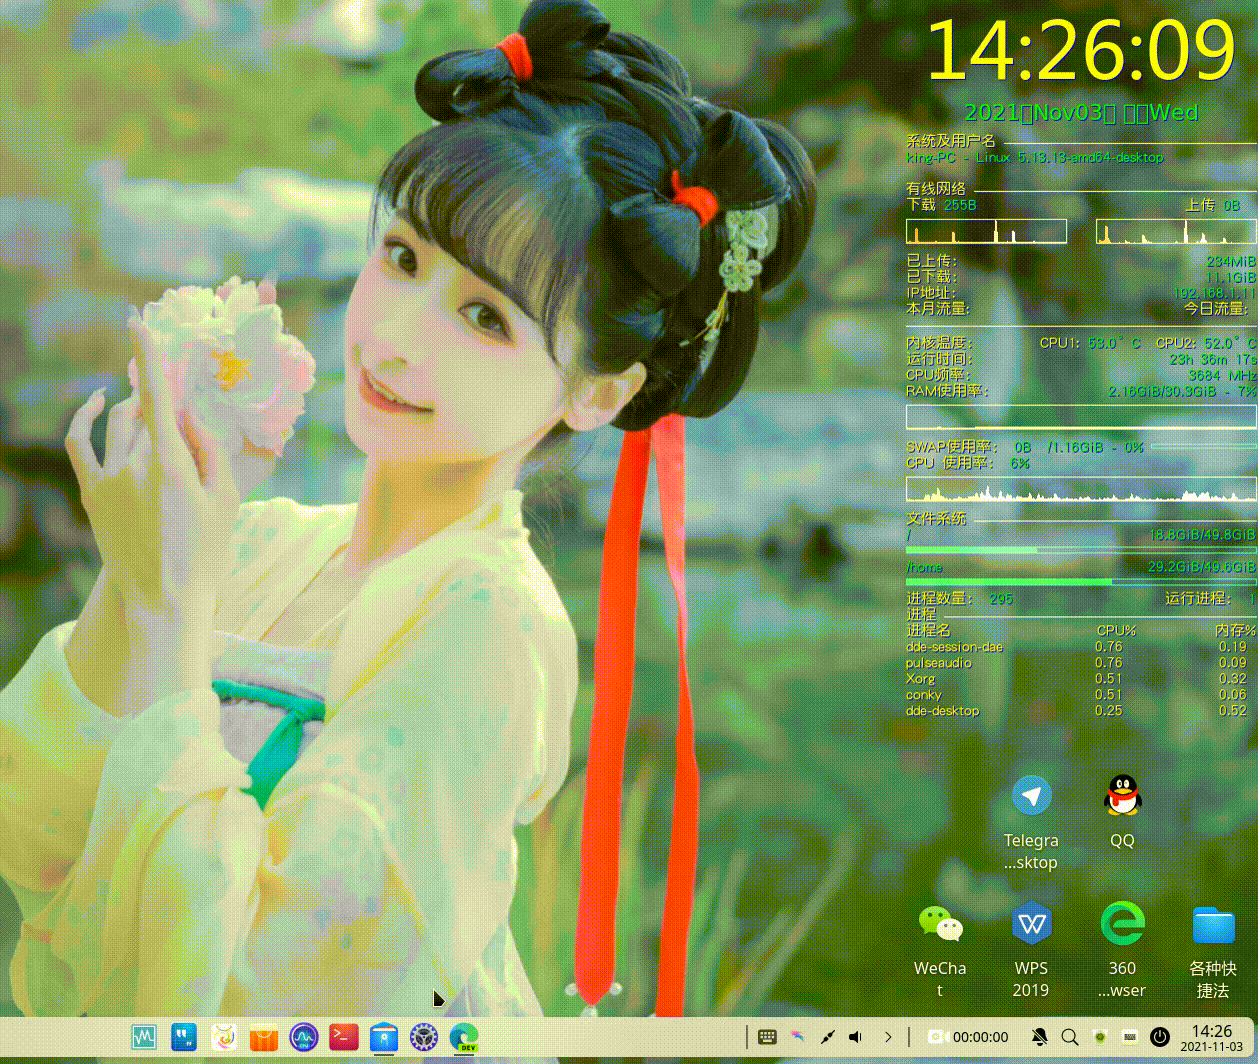Click the Xorg process row
Viewport: 1258px width, 1064px height.
tap(1077, 679)
